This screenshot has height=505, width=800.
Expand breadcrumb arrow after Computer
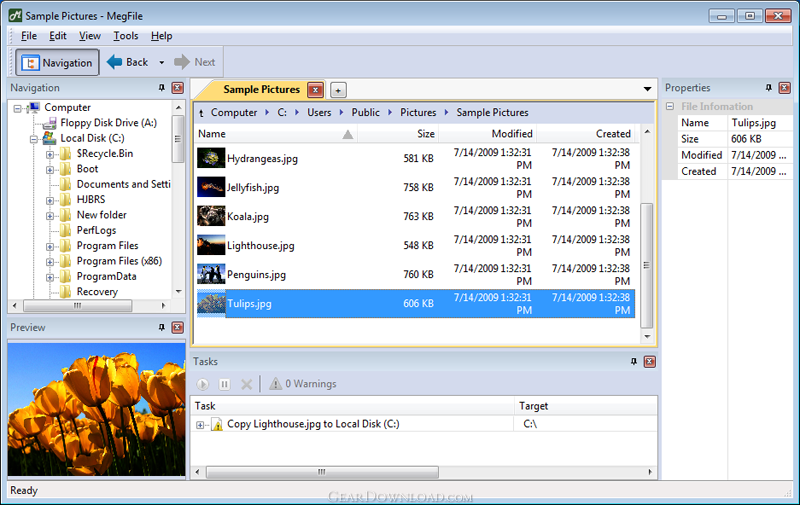coord(267,112)
